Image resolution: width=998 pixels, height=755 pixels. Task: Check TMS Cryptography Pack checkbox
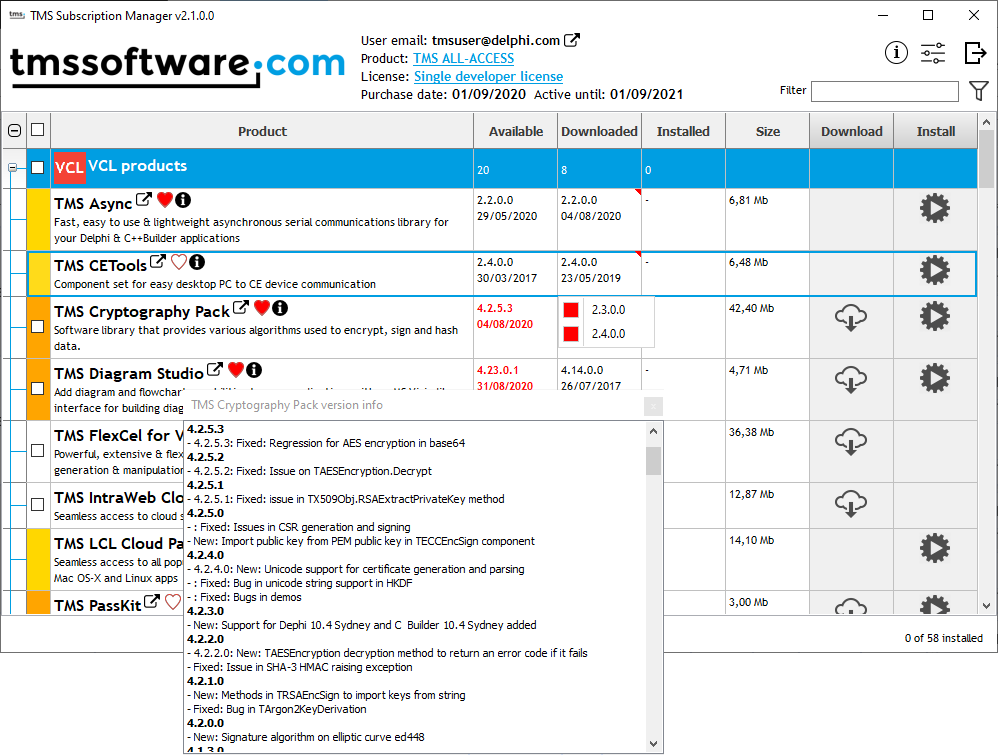pyautogui.click(x=38, y=327)
